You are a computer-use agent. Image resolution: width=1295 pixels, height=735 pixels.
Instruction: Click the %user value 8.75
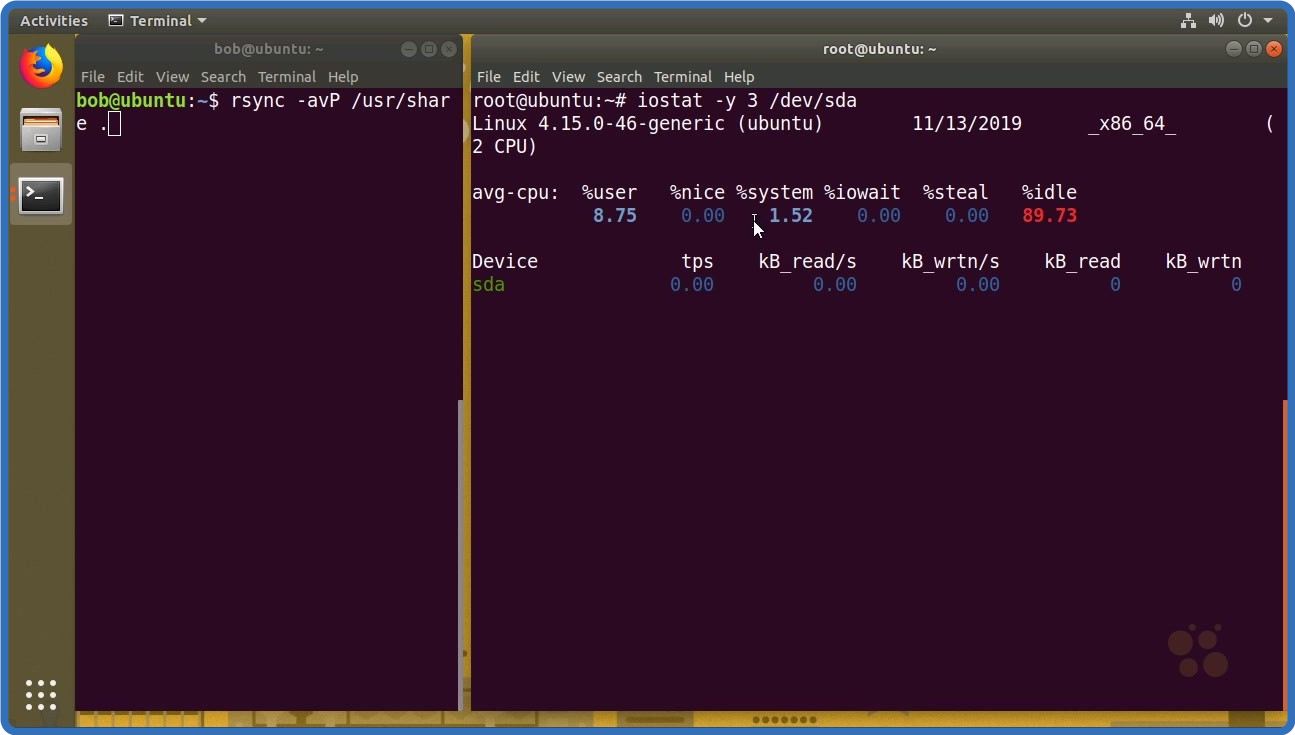[x=615, y=215]
